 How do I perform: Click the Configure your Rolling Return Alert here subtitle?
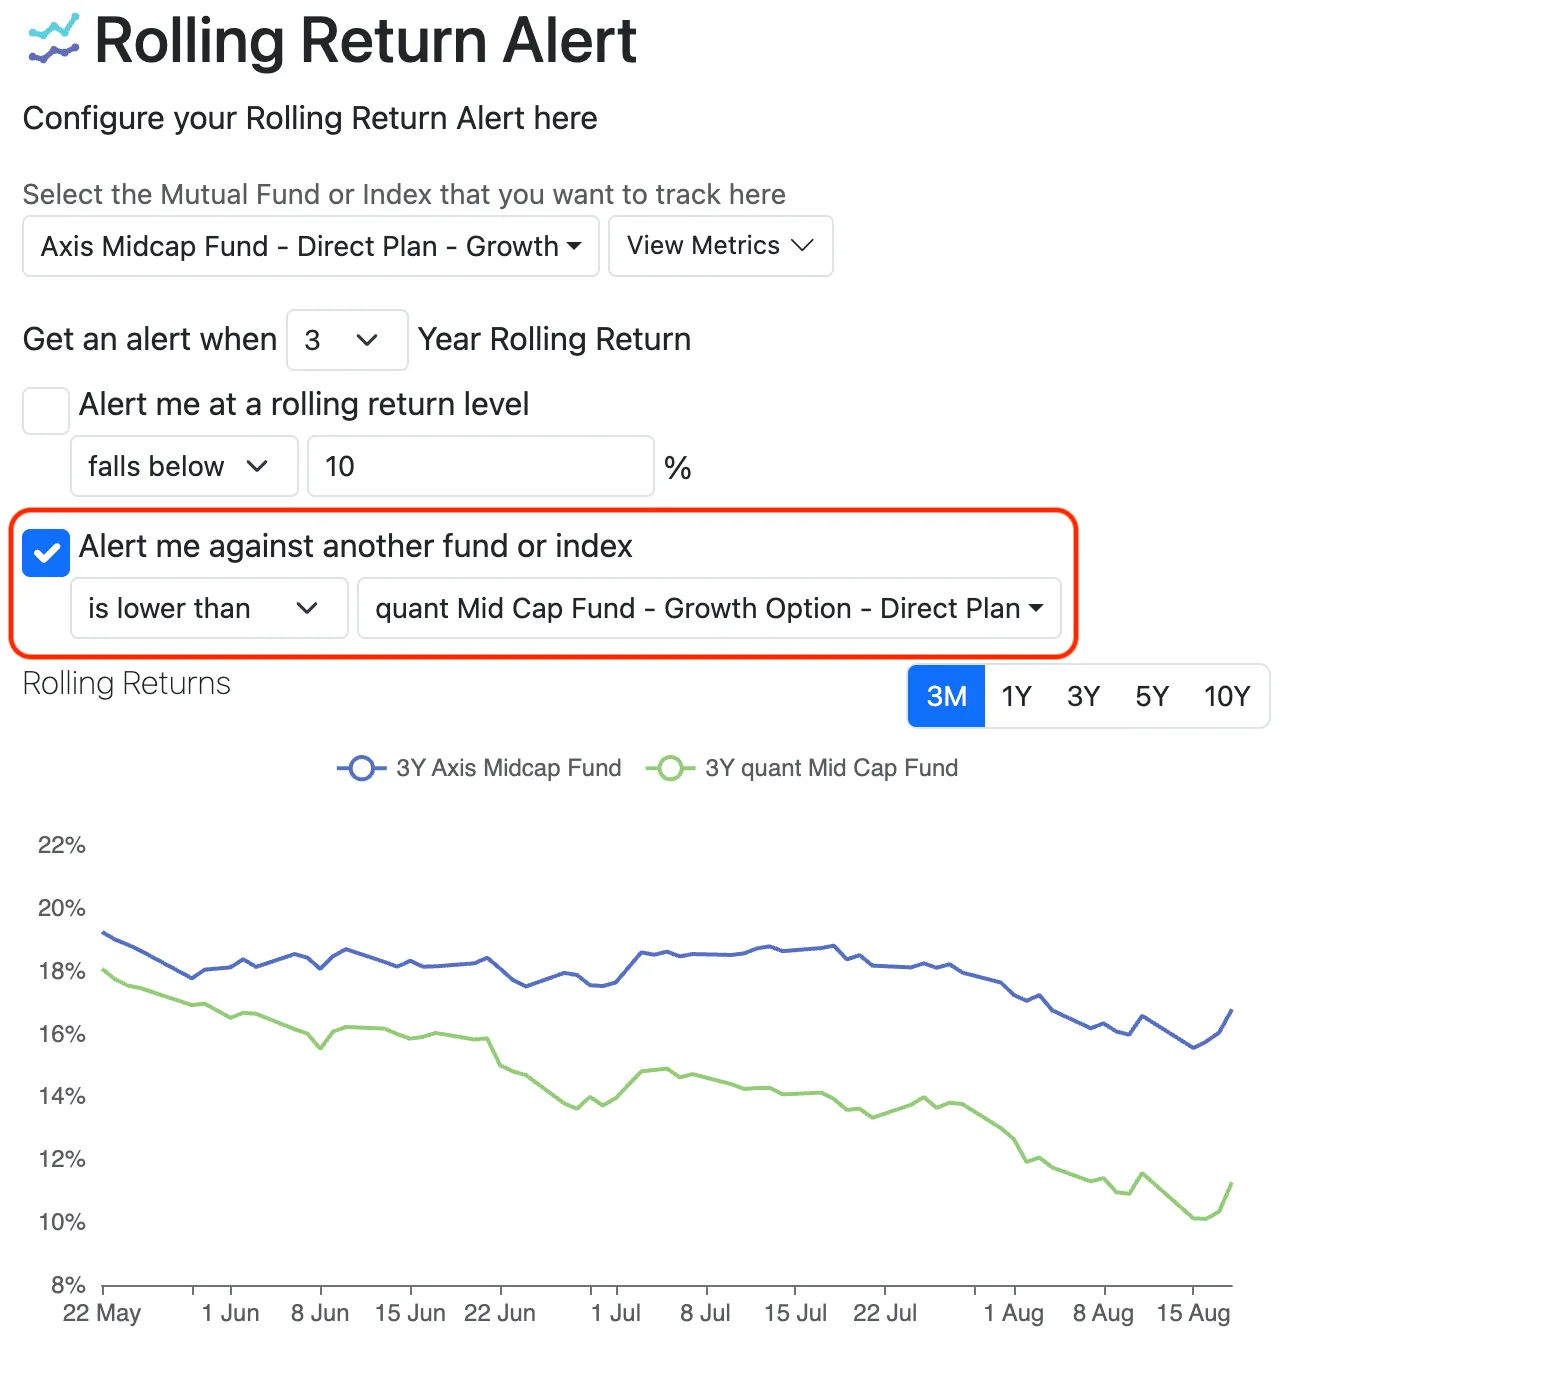click(310, 118)
